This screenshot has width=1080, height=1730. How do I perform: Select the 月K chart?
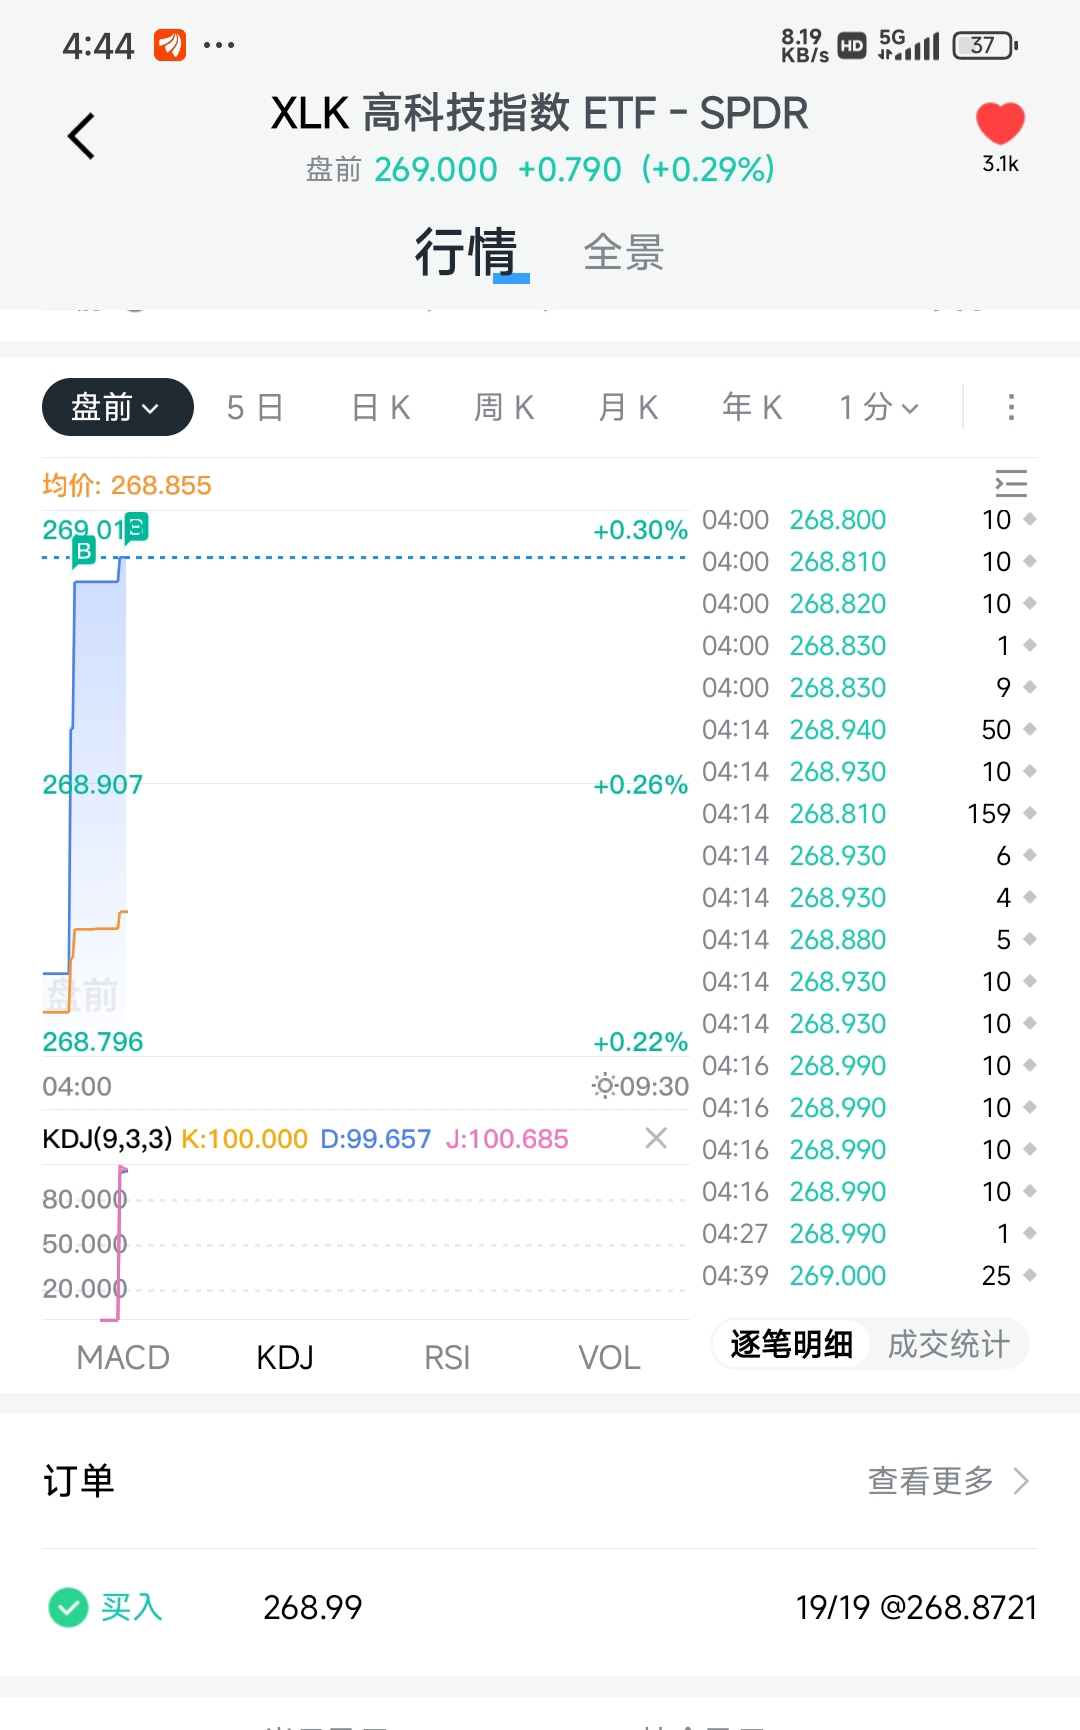click(x=629, y=407)
